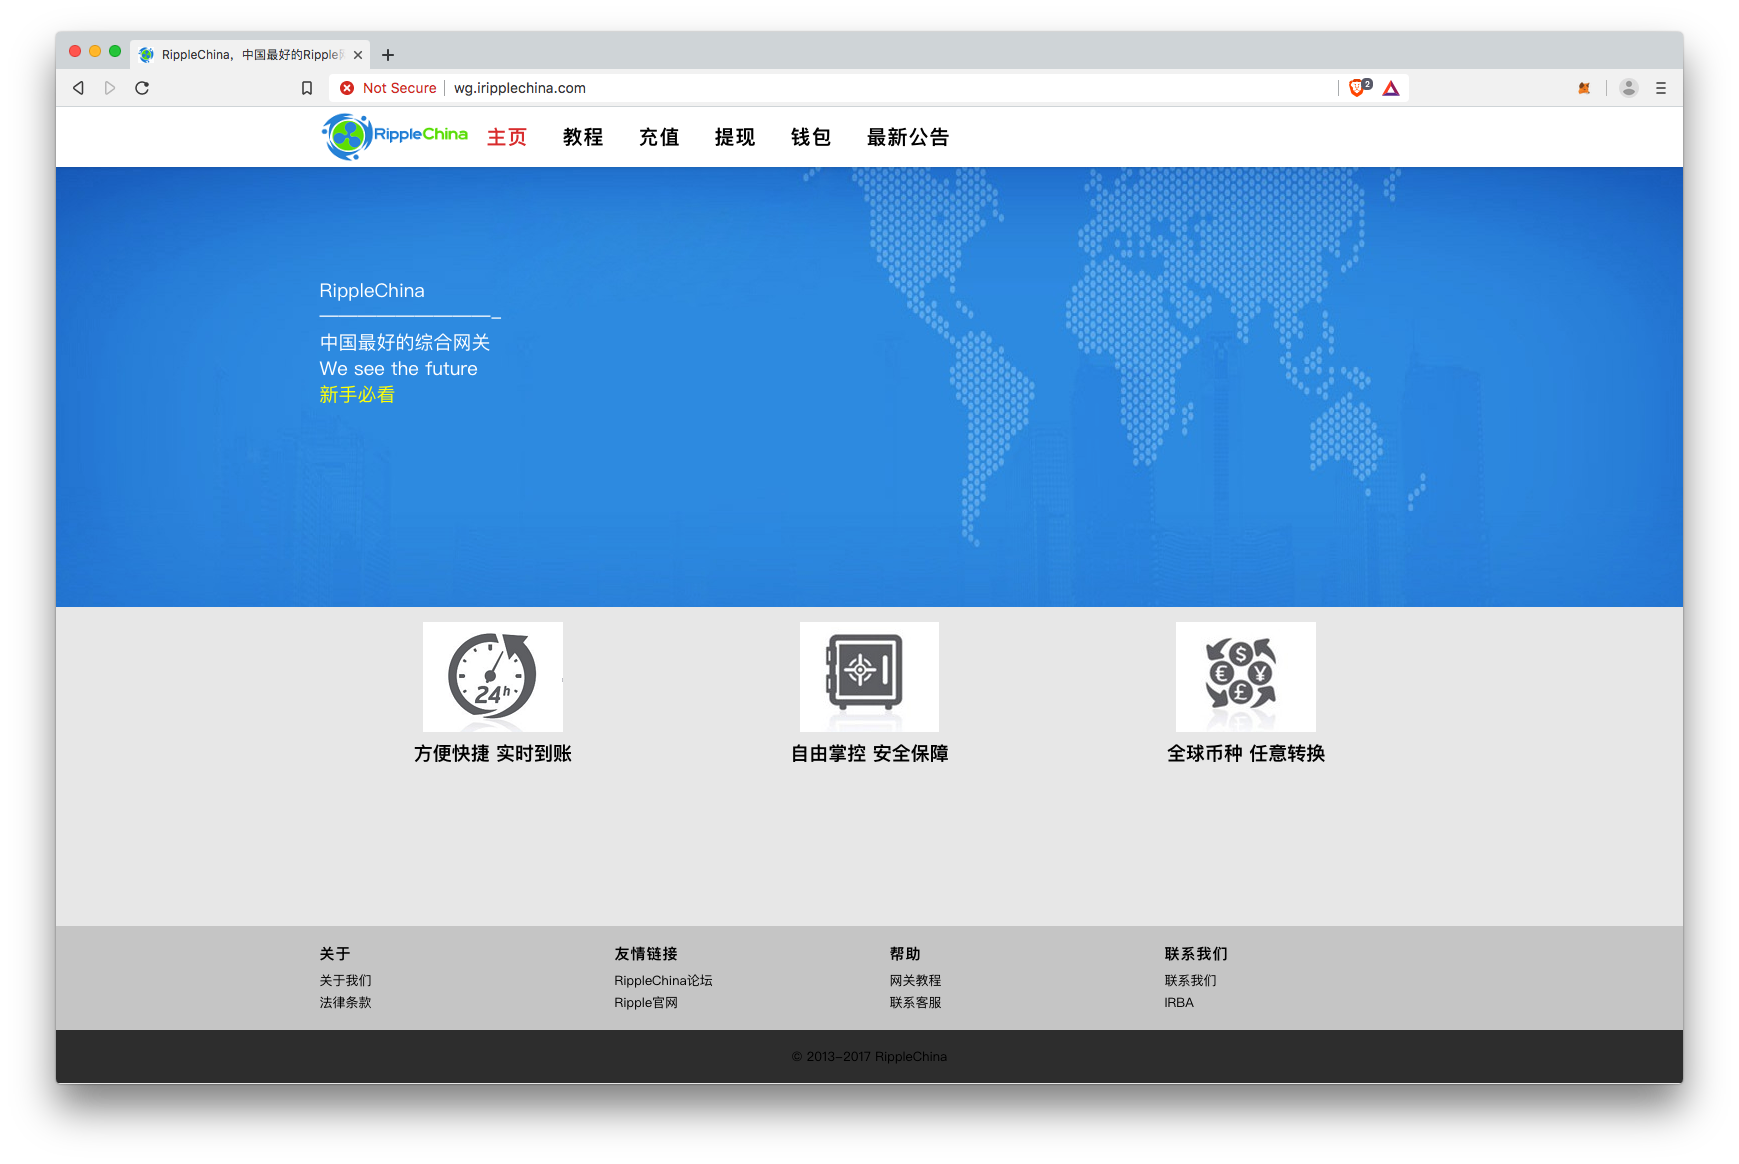Click the We see the future text

coord(398,369)
